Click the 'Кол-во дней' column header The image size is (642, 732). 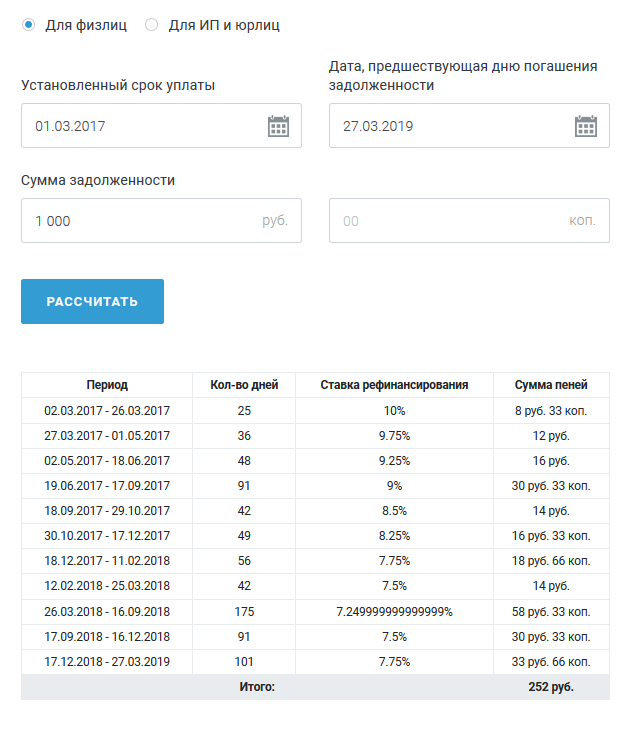click(244, 385)
